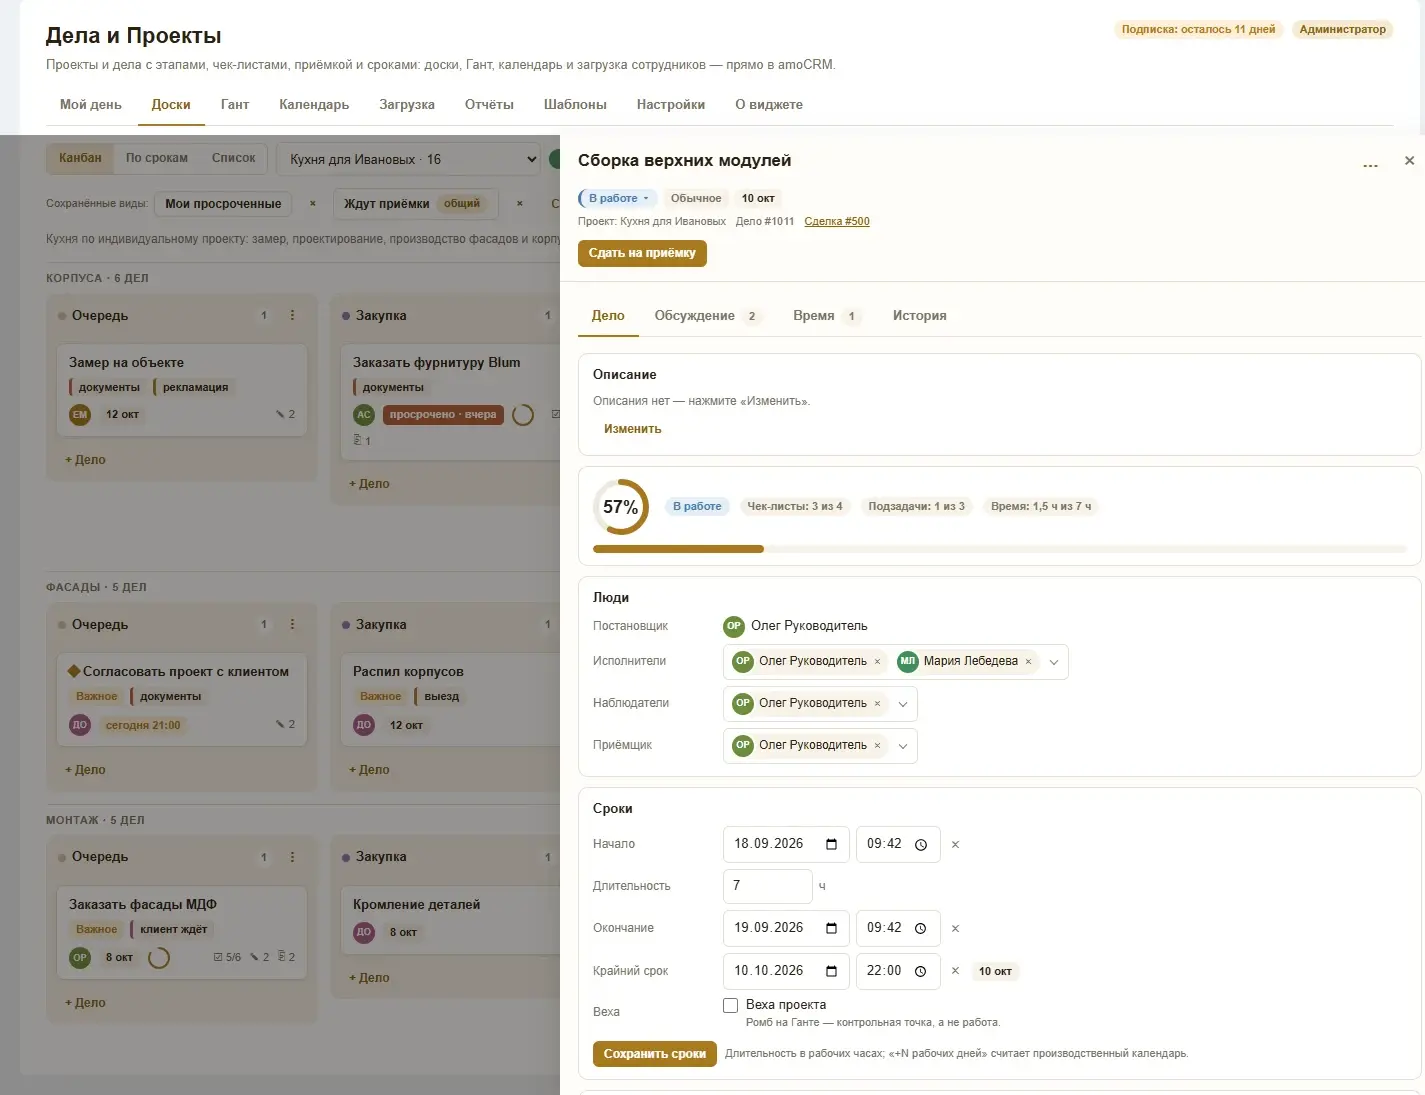
Task: Focus the Длительность hours field
Action: 768,886
